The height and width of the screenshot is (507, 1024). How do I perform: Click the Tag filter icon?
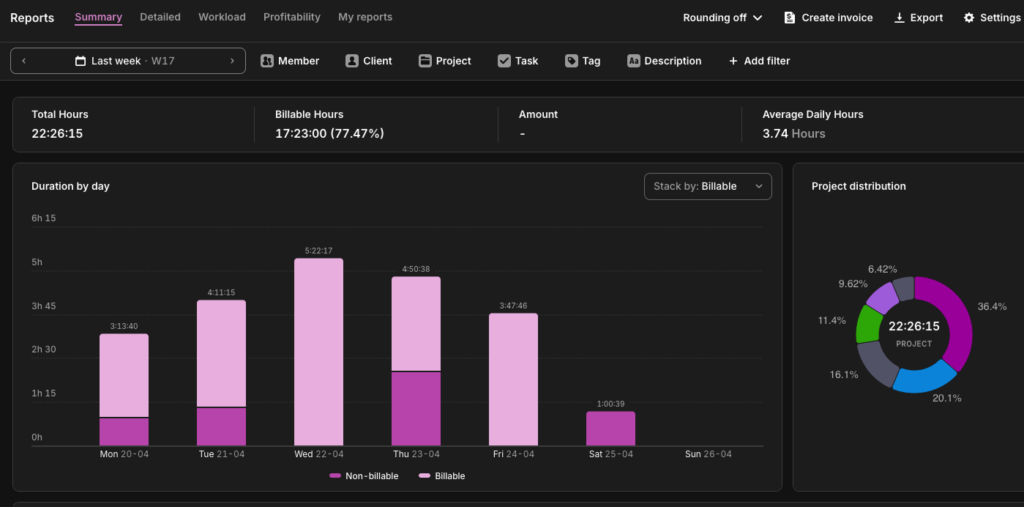[x=571, y=61]
